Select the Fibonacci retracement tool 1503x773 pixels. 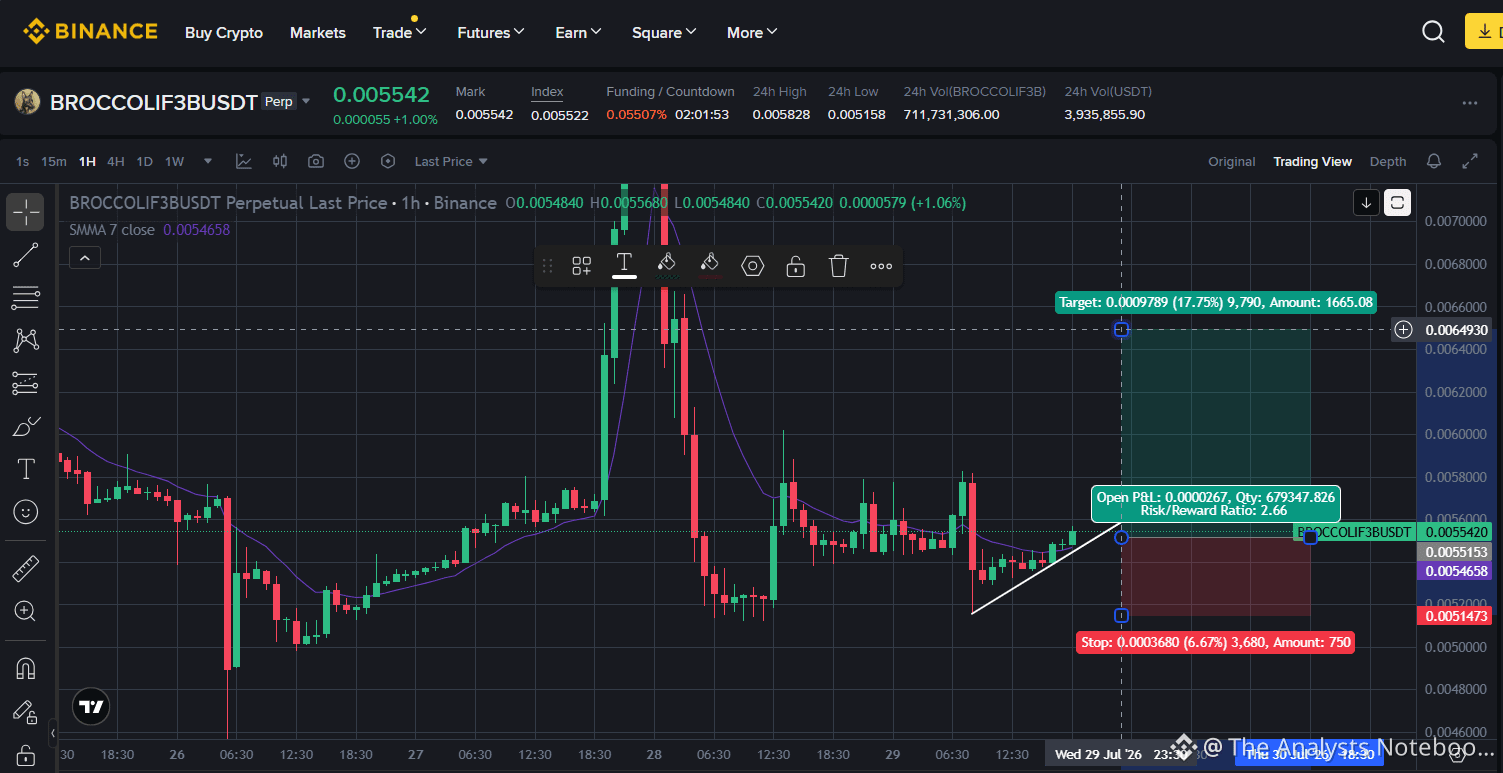pyautogui.click(x=25, y=298)
